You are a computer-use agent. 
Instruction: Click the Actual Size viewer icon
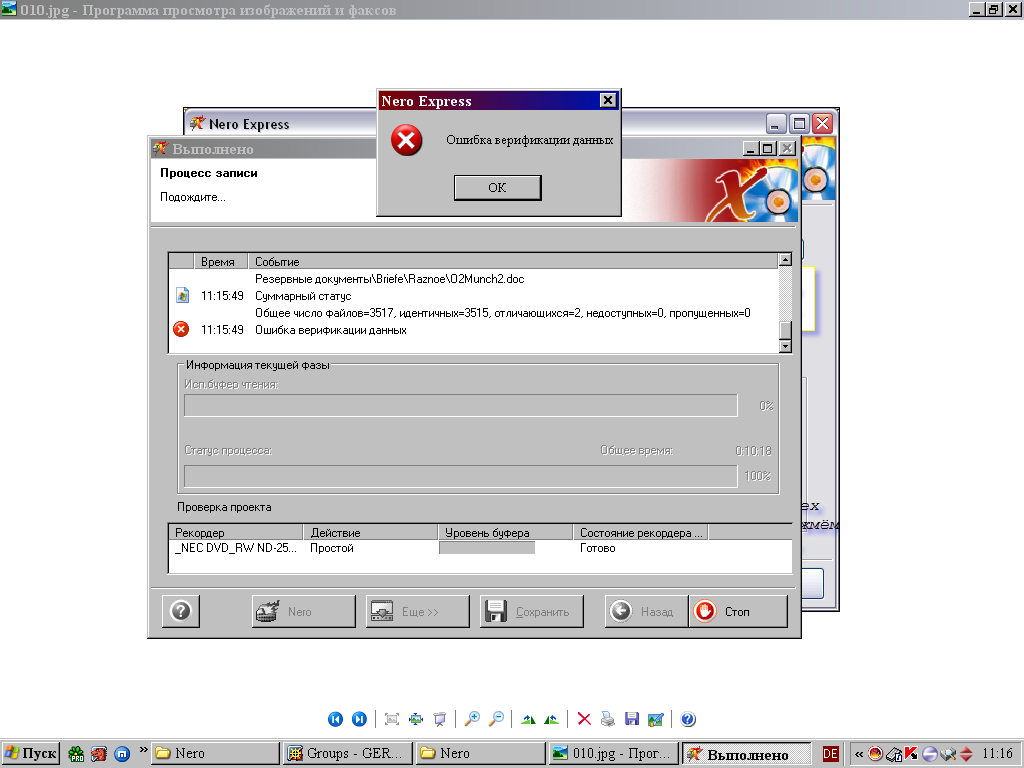point(416,719)
